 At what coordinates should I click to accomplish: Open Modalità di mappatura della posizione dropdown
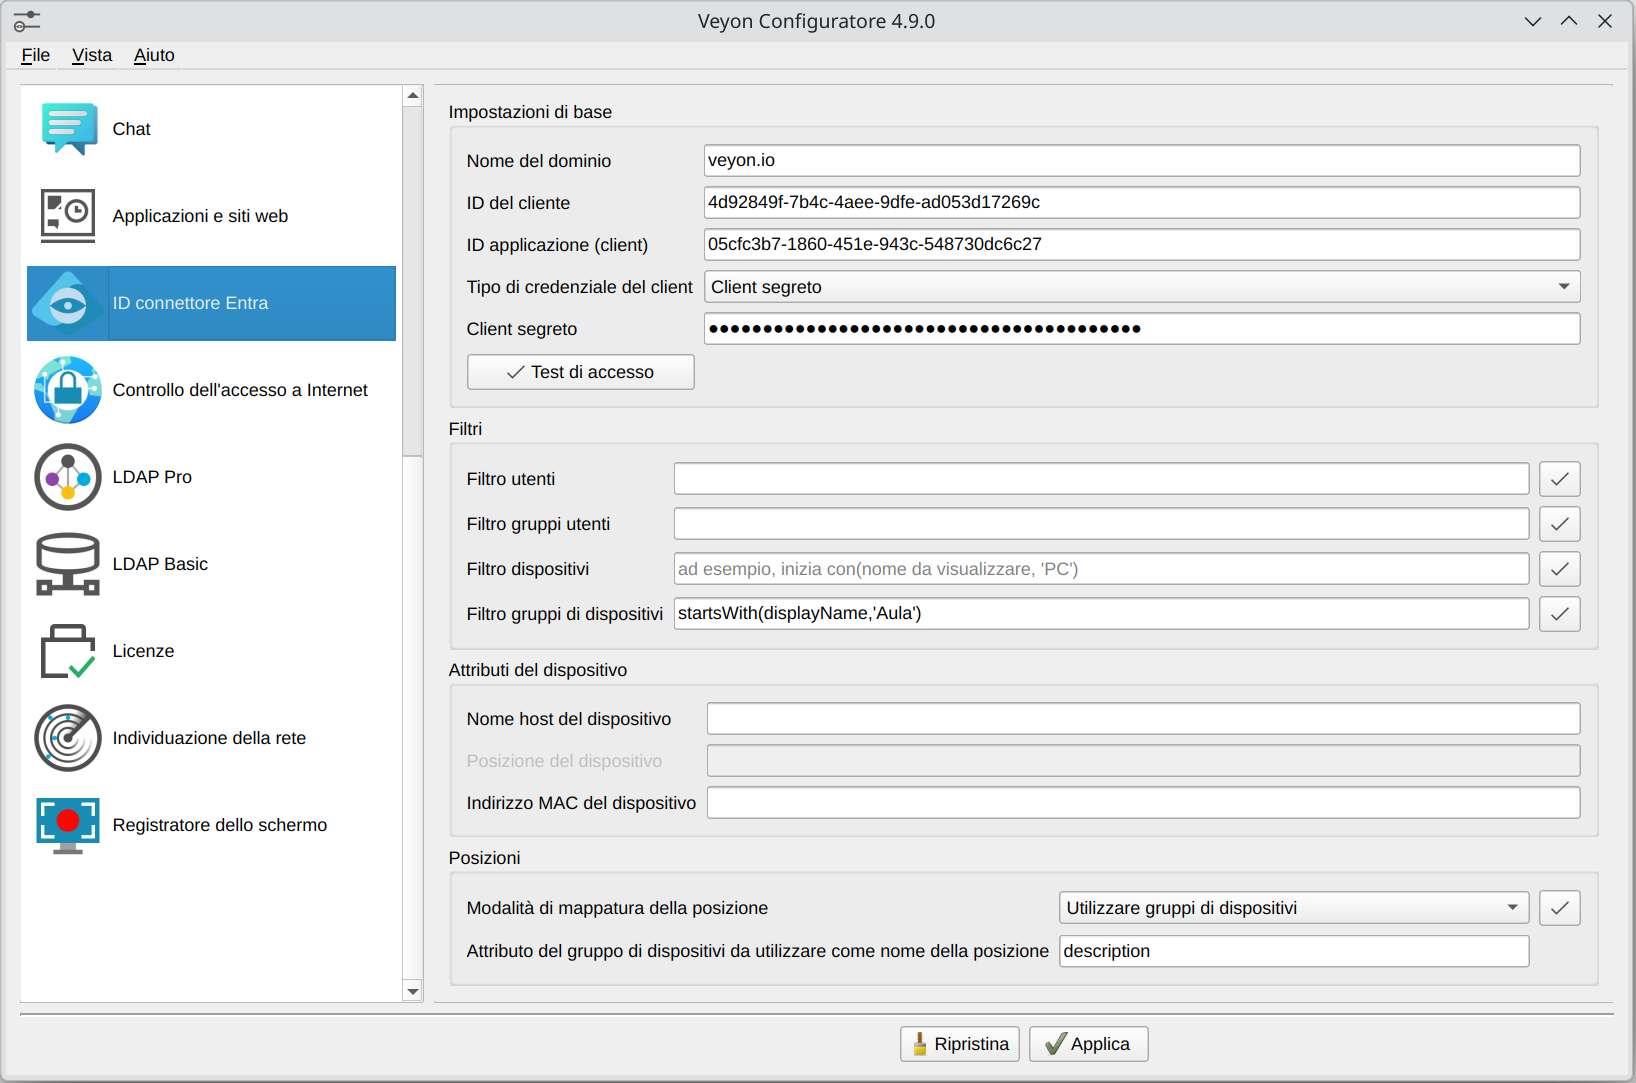point(1293,908)
